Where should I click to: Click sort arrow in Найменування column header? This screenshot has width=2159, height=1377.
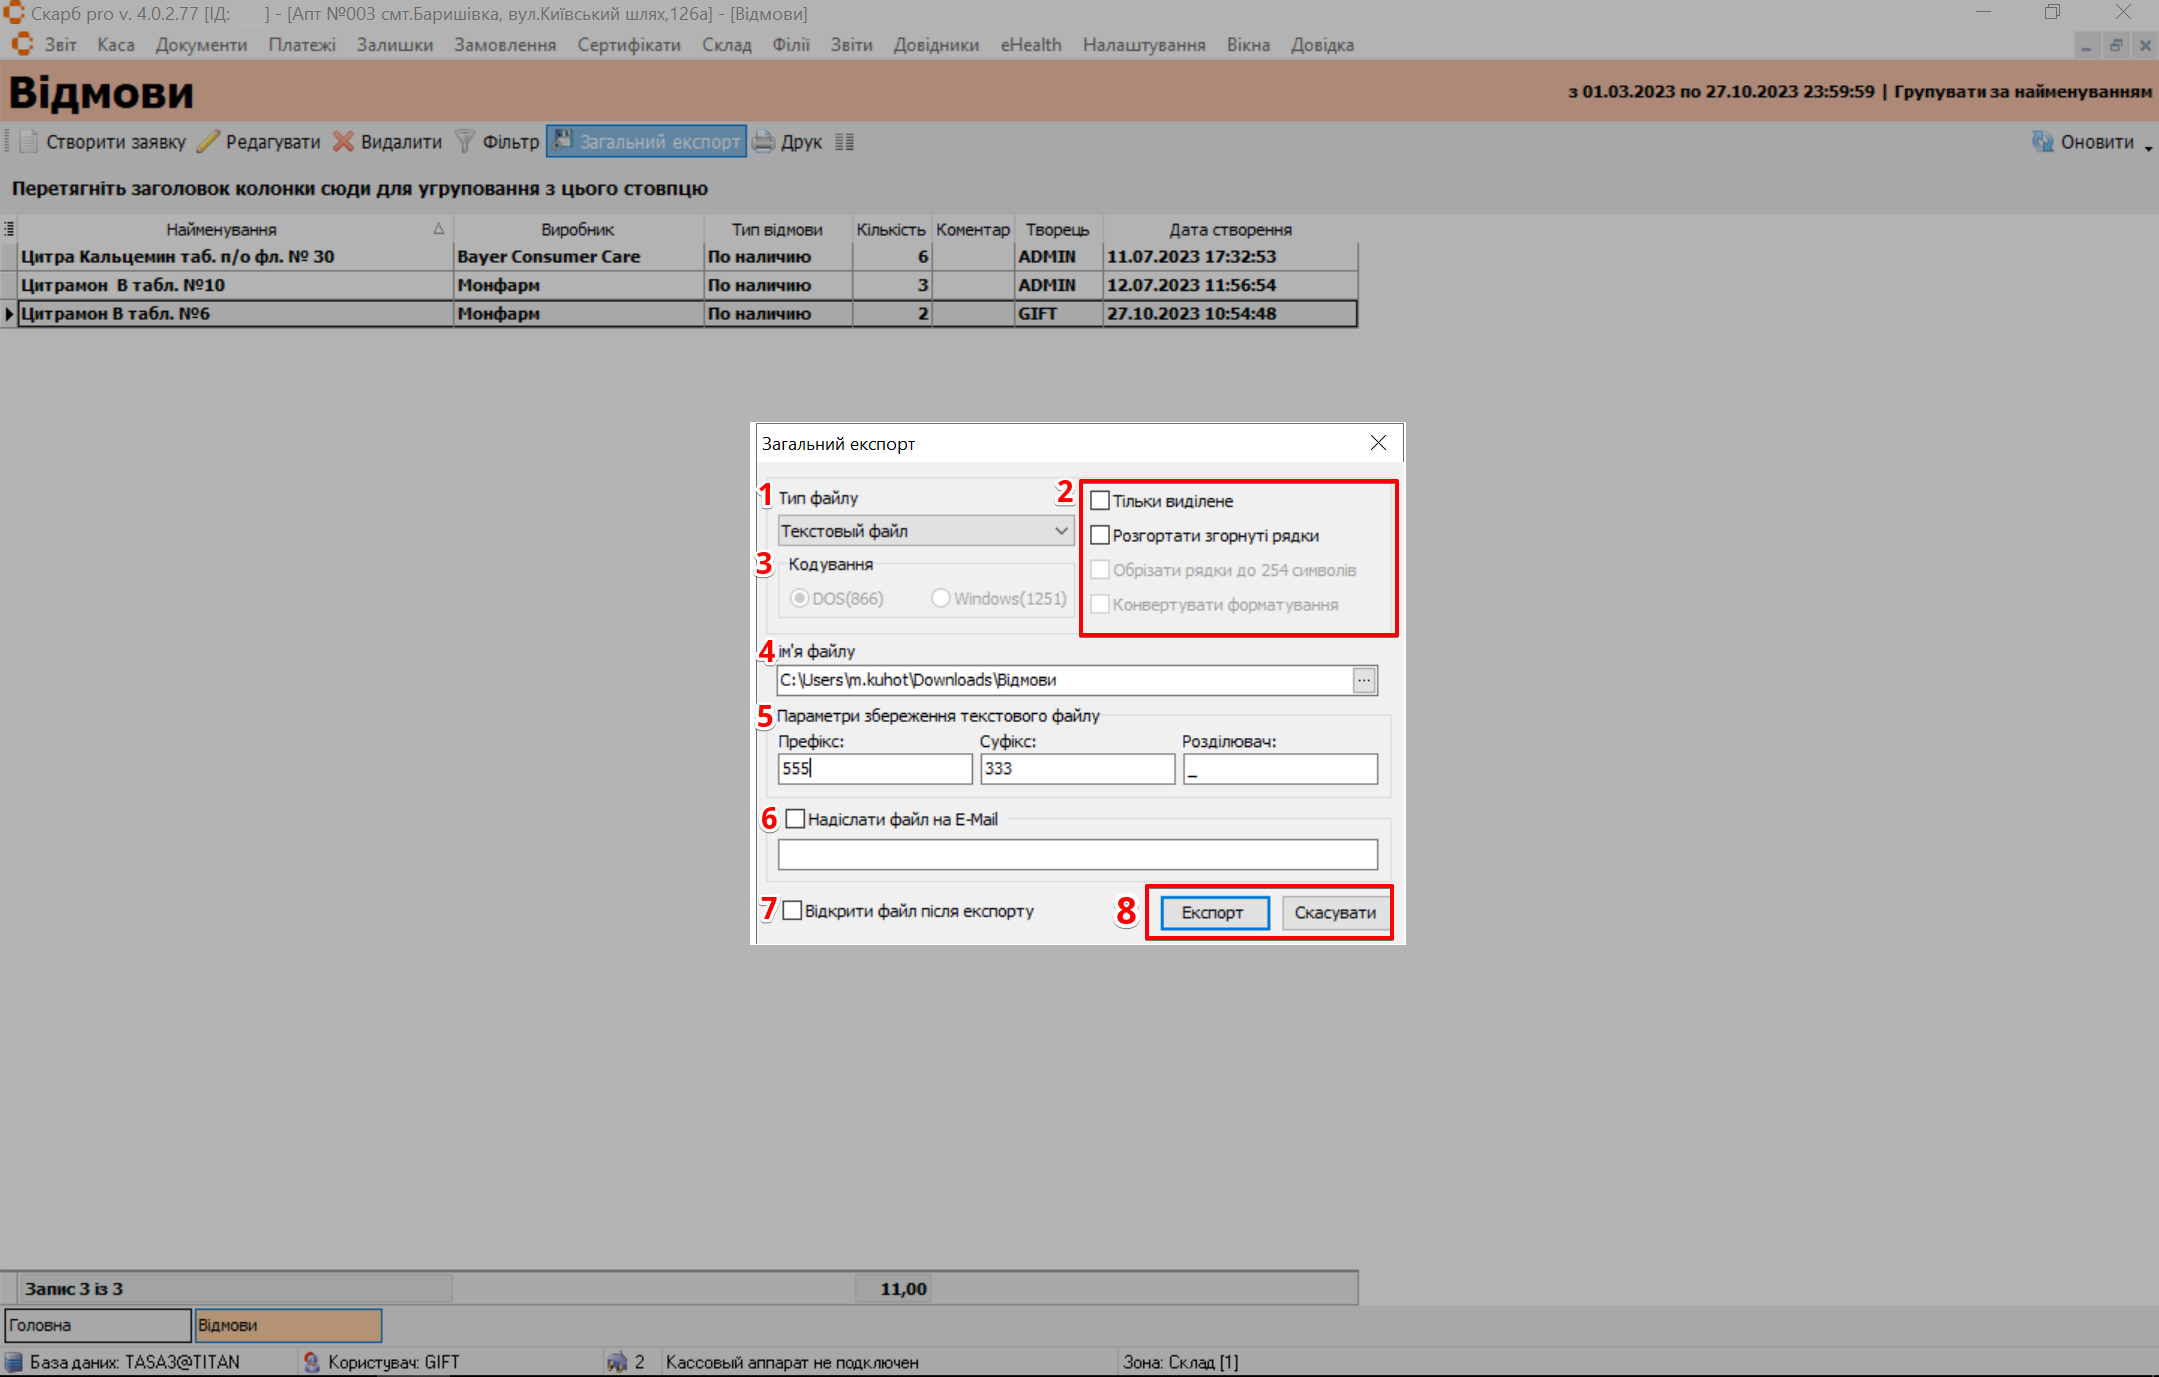tap(438, 229)
